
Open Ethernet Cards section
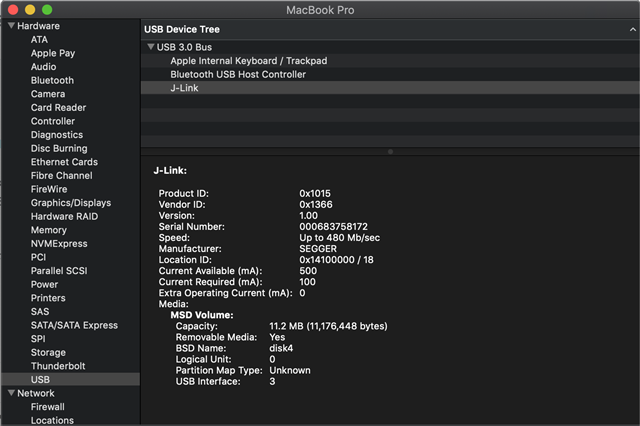click(64, 162)
